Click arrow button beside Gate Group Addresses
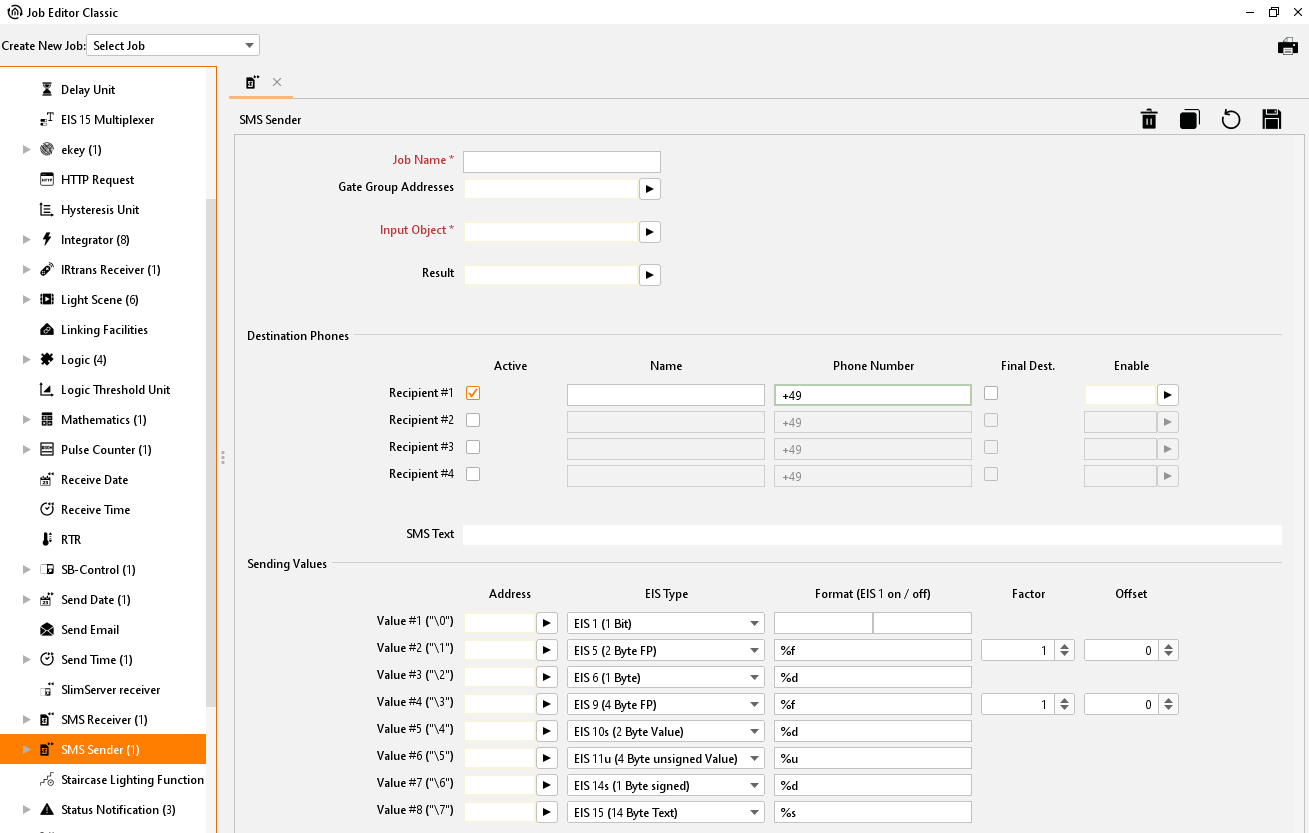 click(650, 189)
